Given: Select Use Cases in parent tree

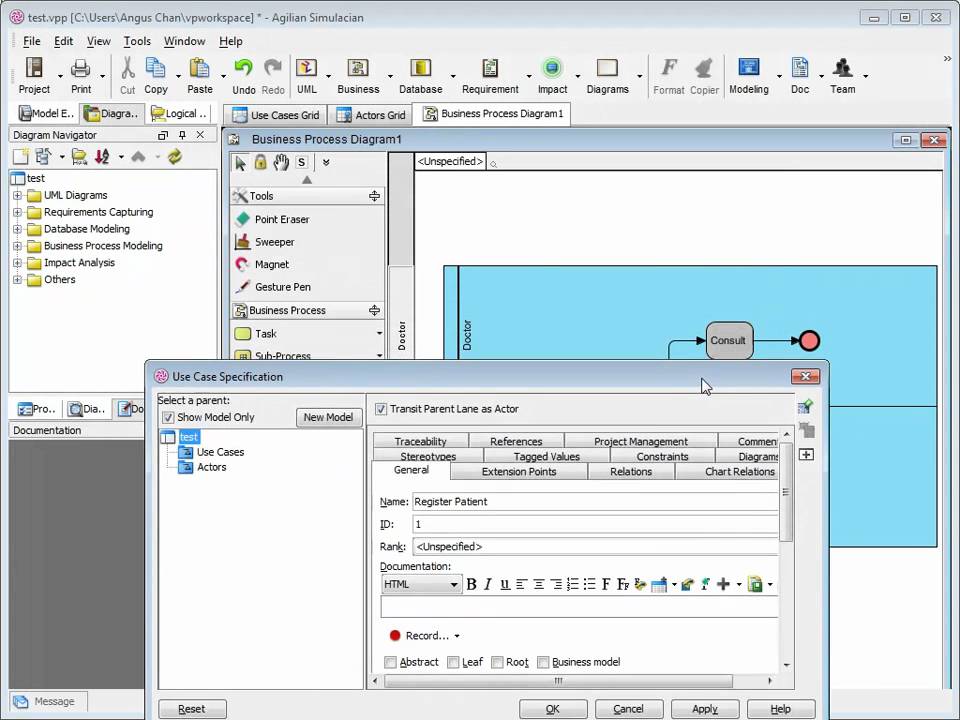Looking at the screenshot, I should (220, 452).
